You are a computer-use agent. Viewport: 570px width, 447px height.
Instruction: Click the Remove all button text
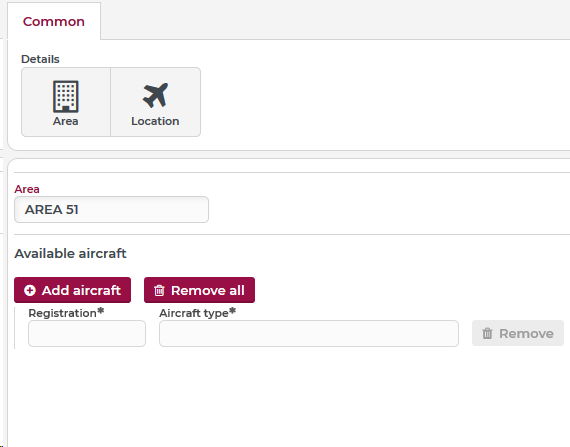pyautogui.click(x=208, y=290)
